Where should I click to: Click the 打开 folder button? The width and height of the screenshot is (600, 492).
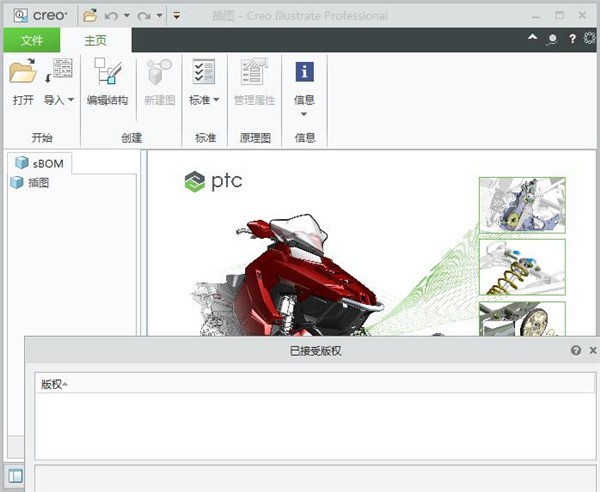(x=23, y=82)
